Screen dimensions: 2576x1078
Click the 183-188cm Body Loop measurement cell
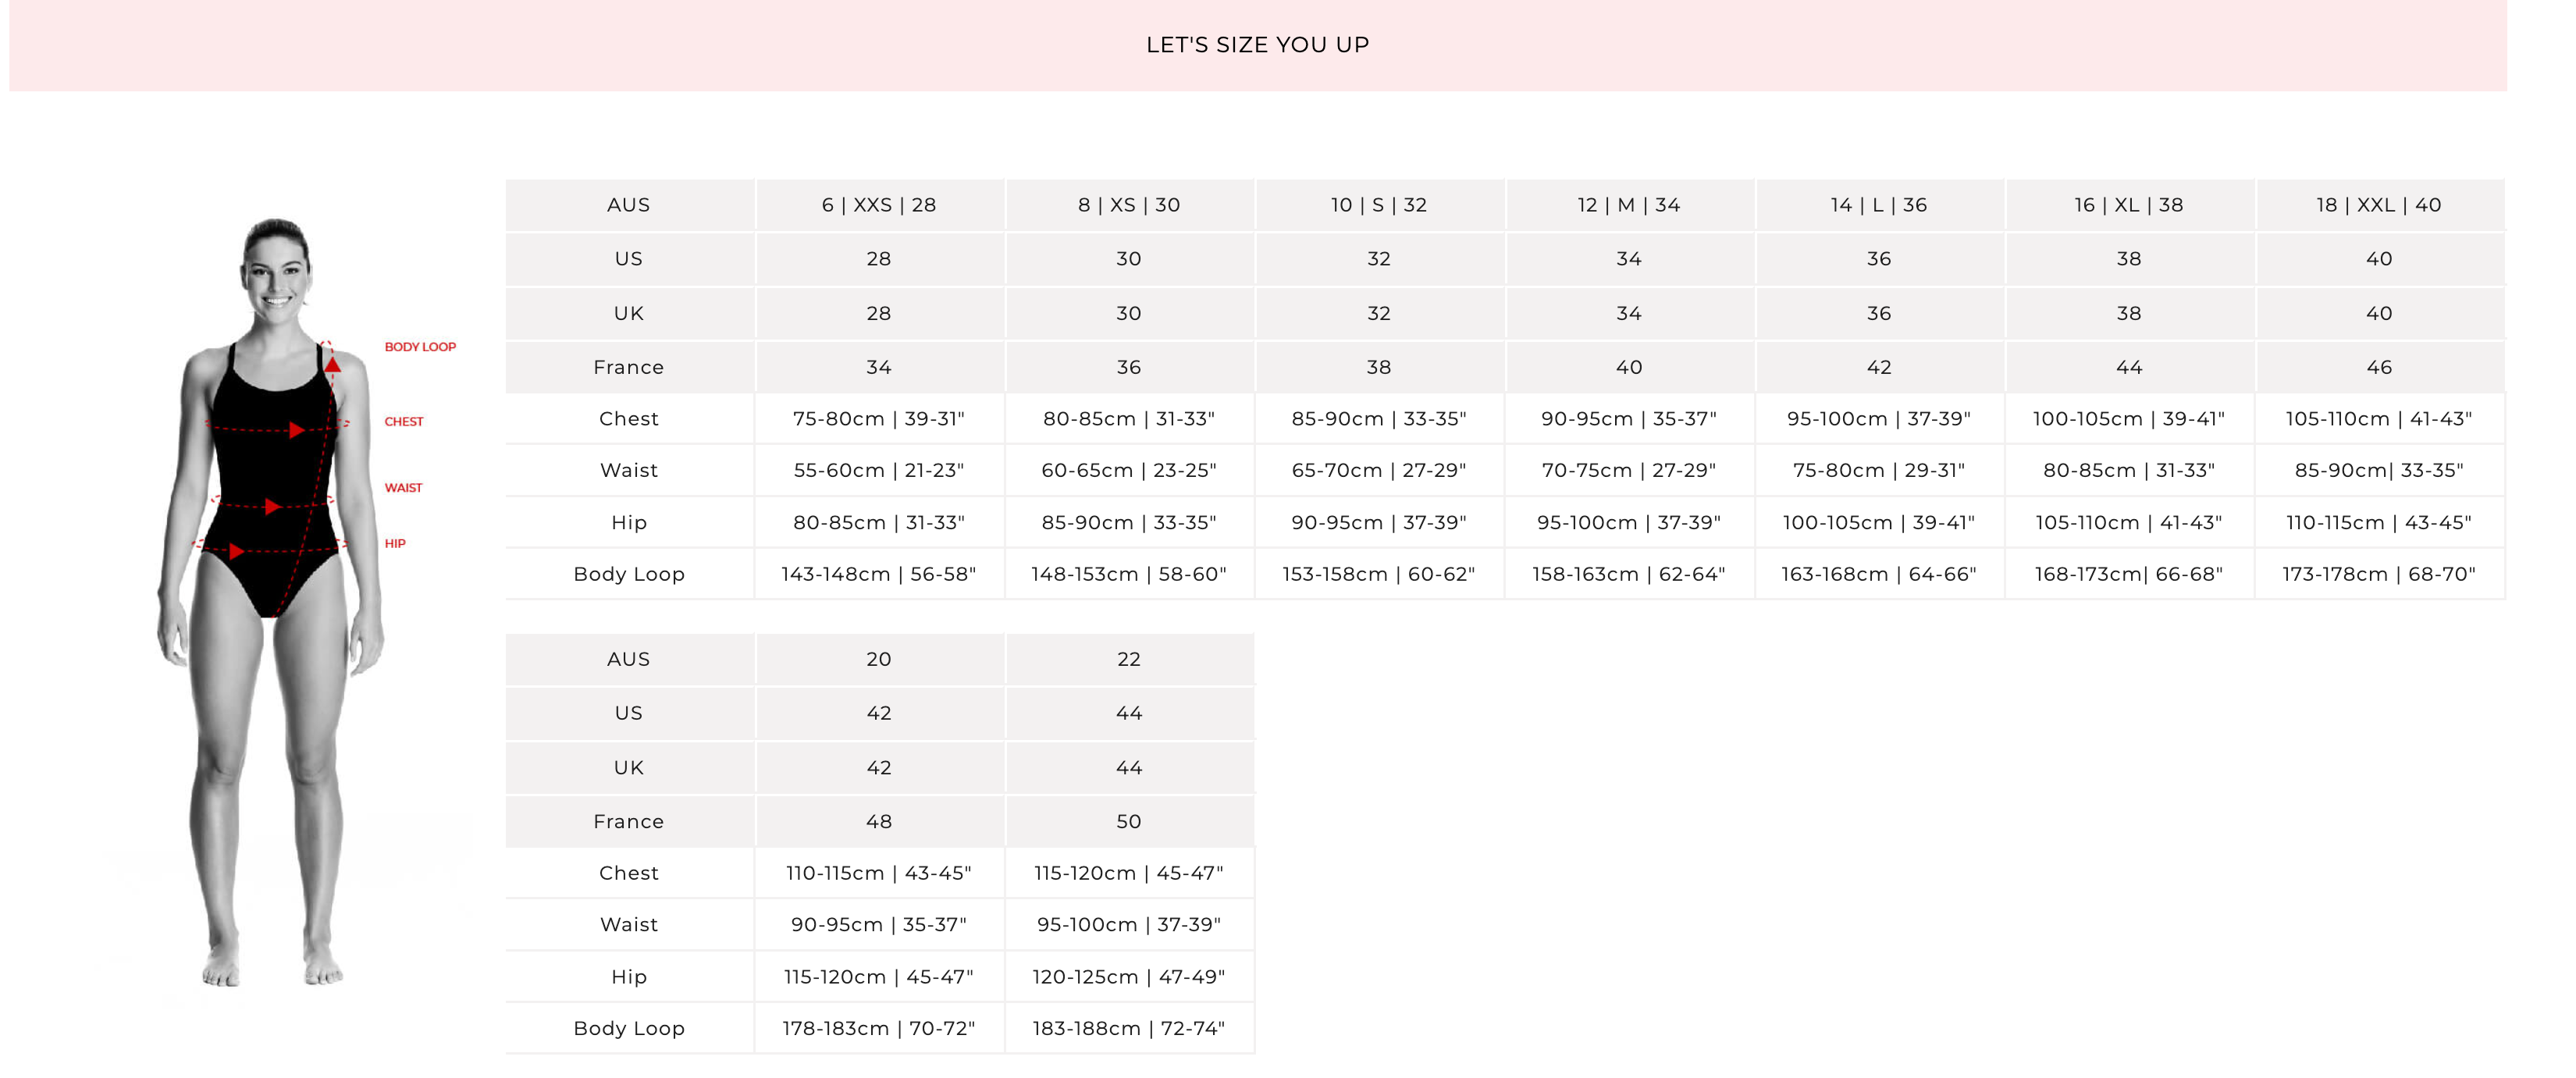click(1129, 1028)
